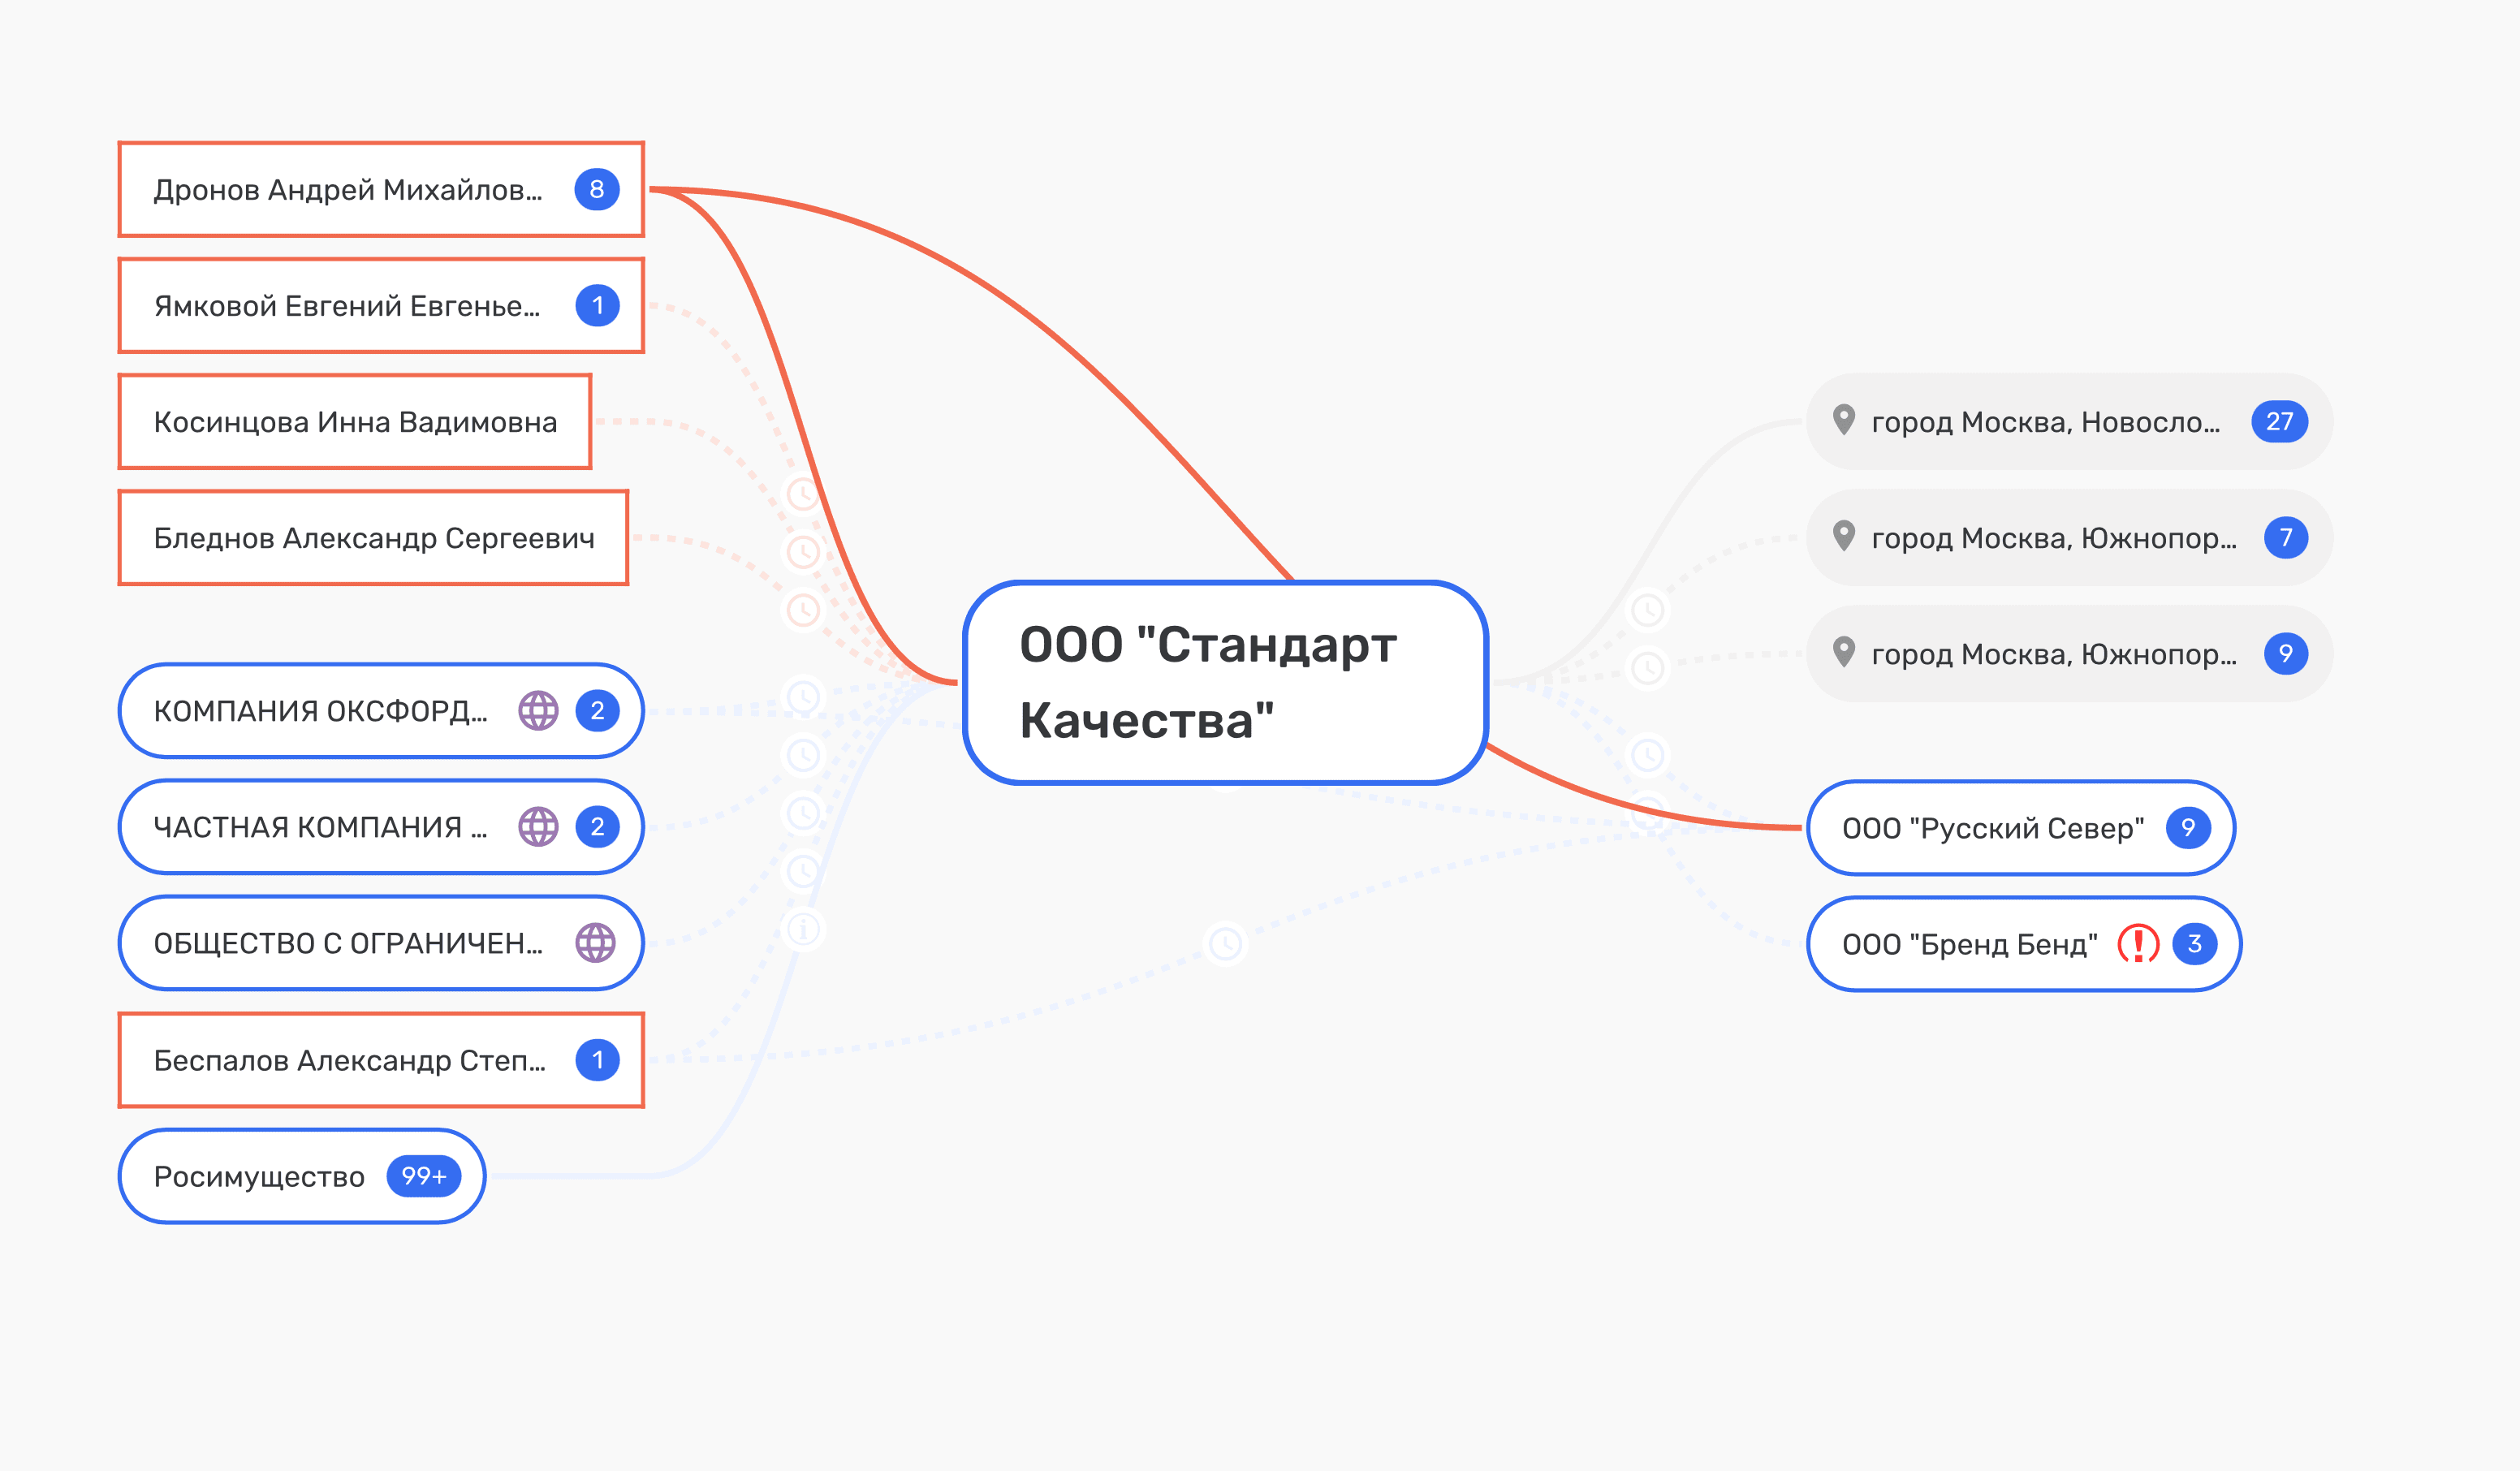Open the Бледнов Александр Сергеевич node
This screenshot has height=1471, width=2520.
(373, 538)
